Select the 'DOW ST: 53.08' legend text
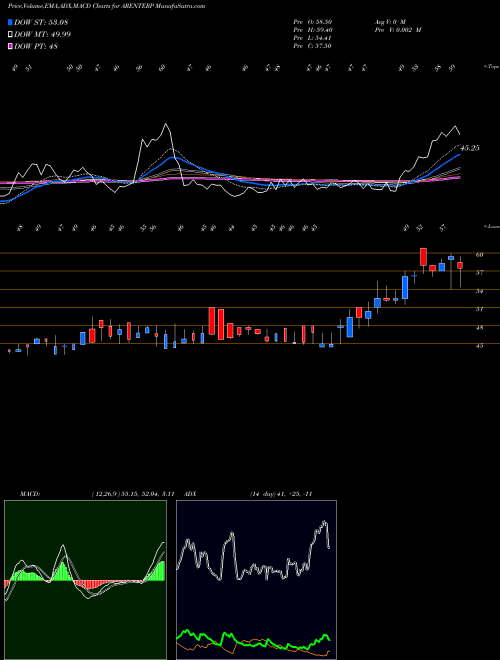 [41, 22]
